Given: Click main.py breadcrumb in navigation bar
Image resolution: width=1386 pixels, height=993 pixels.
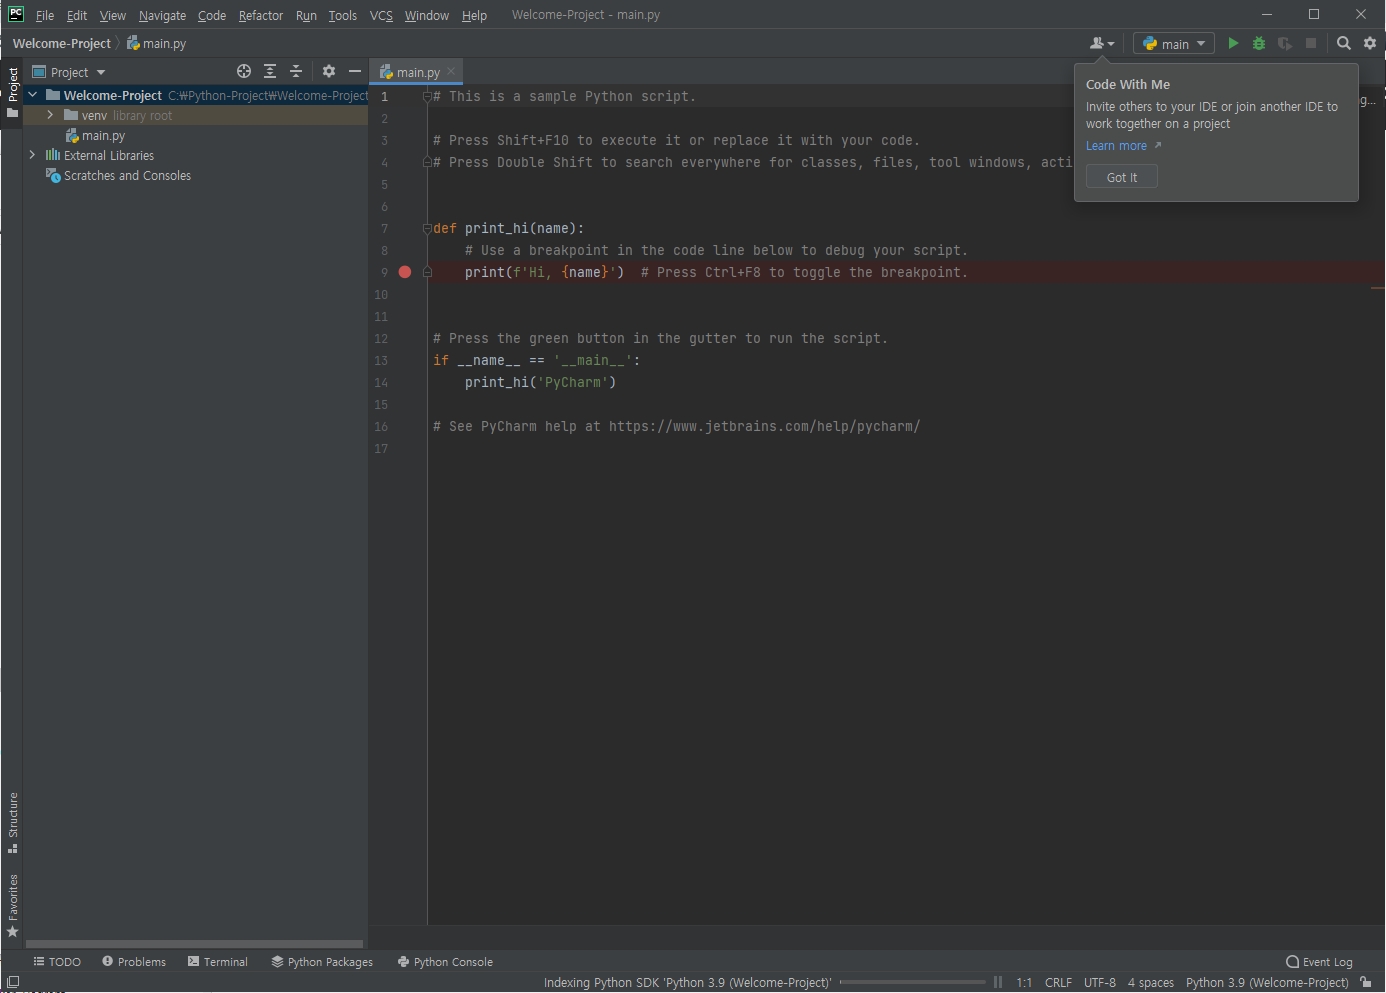Looking at the screenshot, I should (x=157, y=43).
